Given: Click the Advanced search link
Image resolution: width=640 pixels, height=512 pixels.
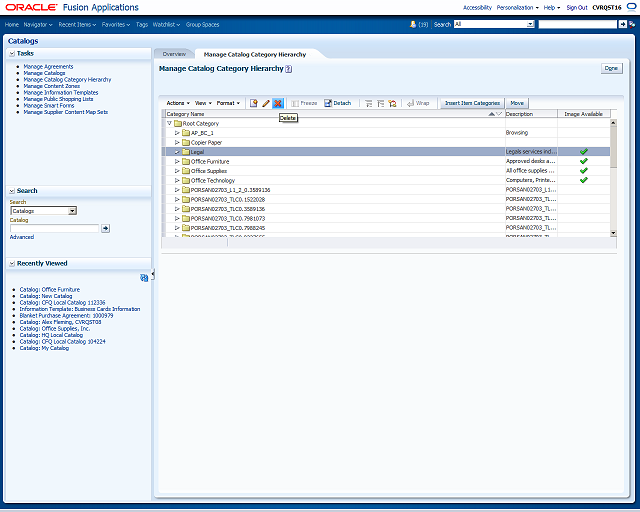Looking at the screenshot, I should click(22, 237).
